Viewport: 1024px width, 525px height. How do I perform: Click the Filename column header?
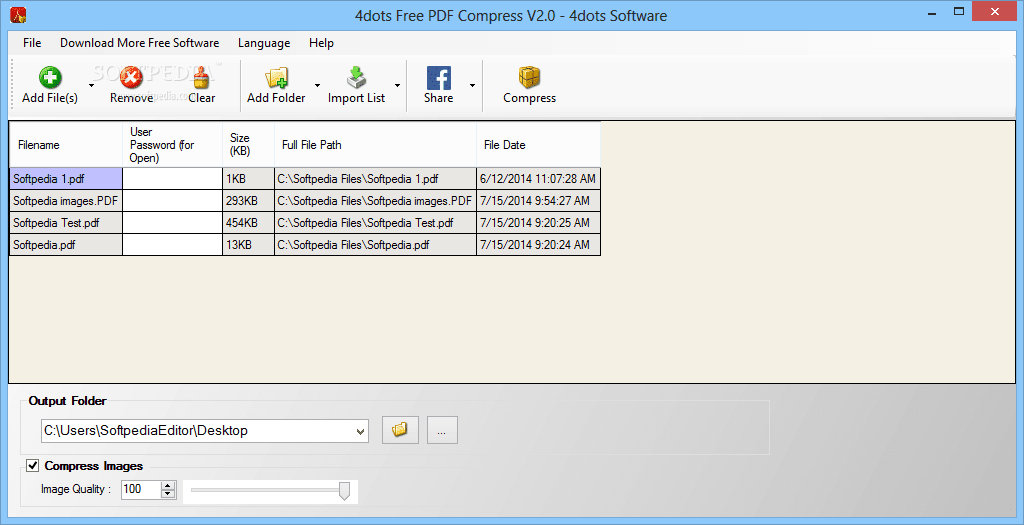66,145
